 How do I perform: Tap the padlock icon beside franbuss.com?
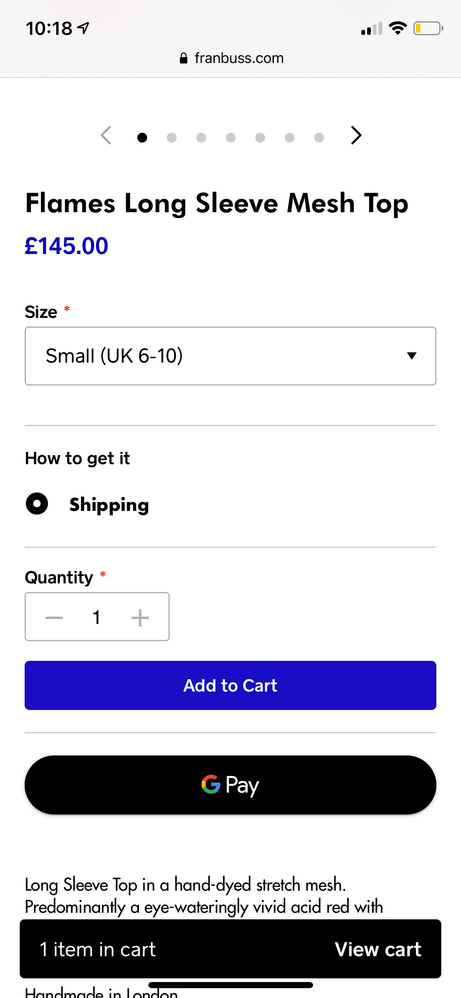(x=184, y=59)
